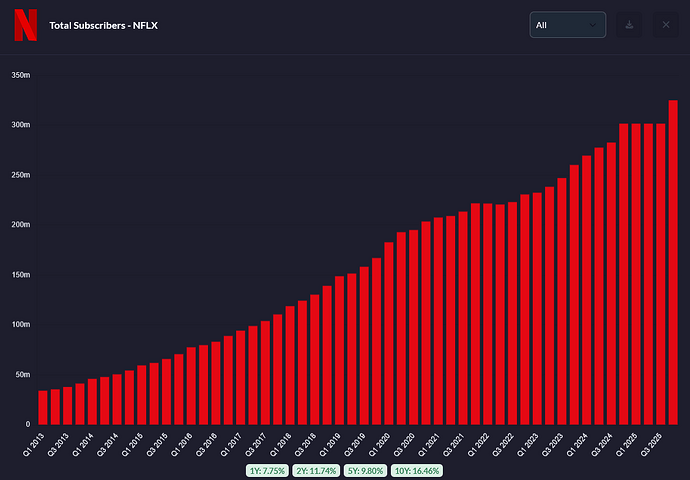Click the tallest bar at far right
690x480 pixels.
click(x=673, y=262)
